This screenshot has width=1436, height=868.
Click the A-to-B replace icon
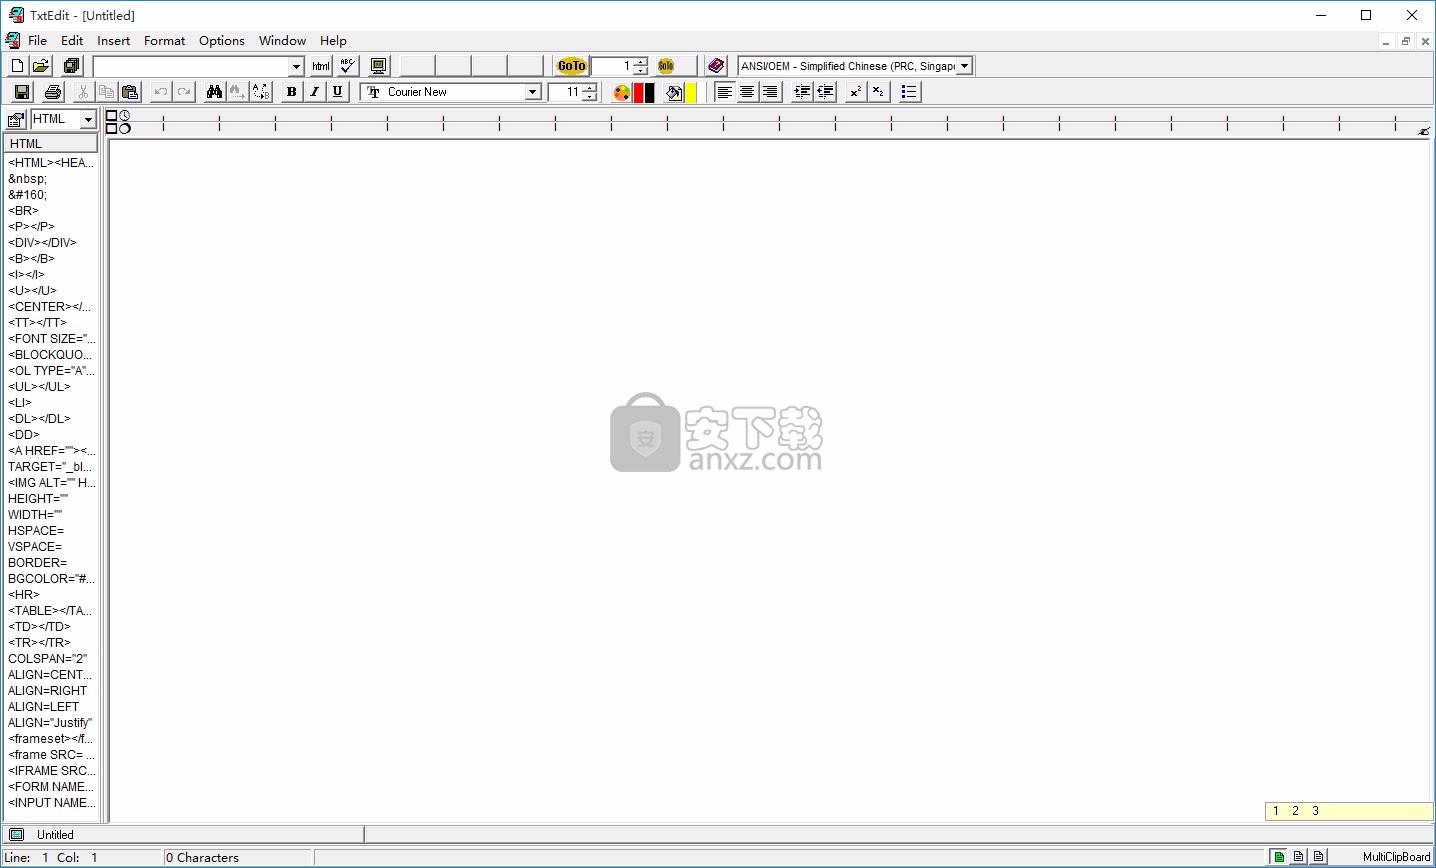[261, 92]
